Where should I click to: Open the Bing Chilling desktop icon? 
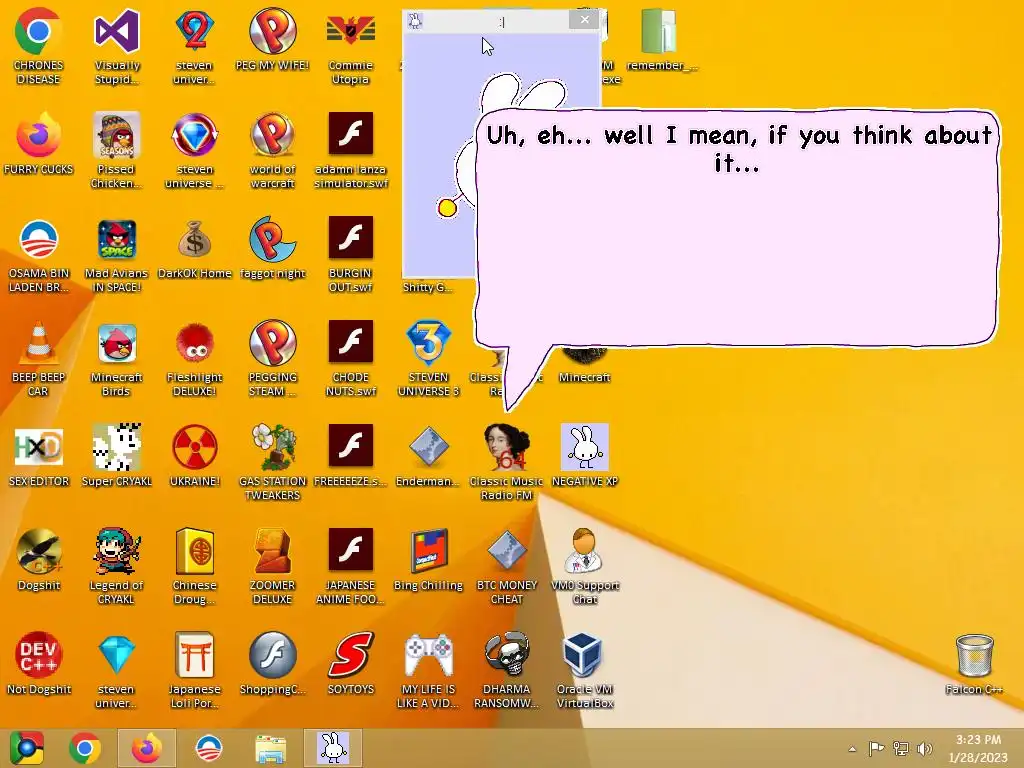[428, 551]
